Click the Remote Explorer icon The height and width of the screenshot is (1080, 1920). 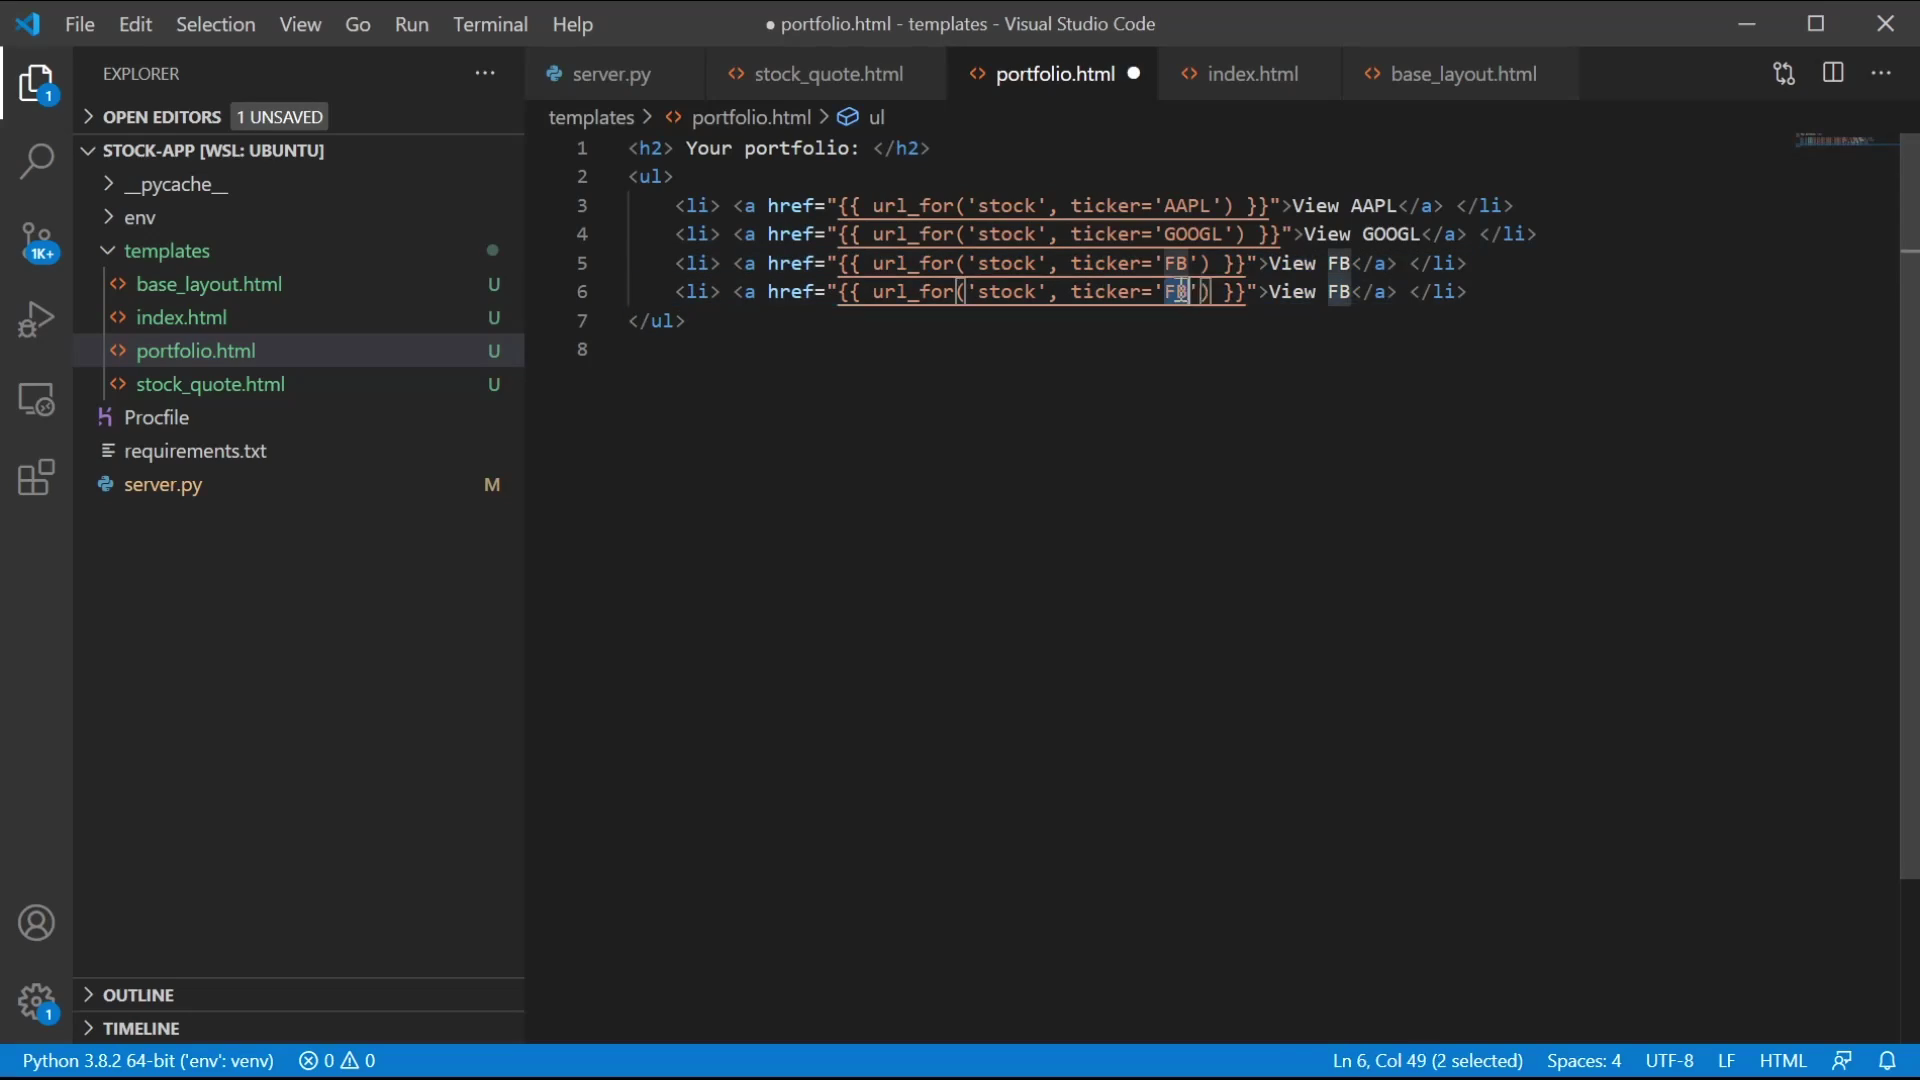click(x=36, y=397)
